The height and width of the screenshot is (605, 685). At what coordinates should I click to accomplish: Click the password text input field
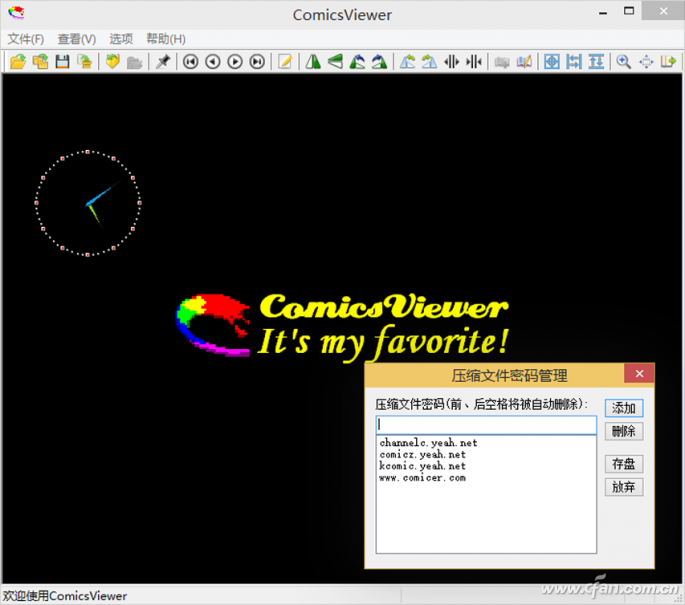tap(486, 425)
